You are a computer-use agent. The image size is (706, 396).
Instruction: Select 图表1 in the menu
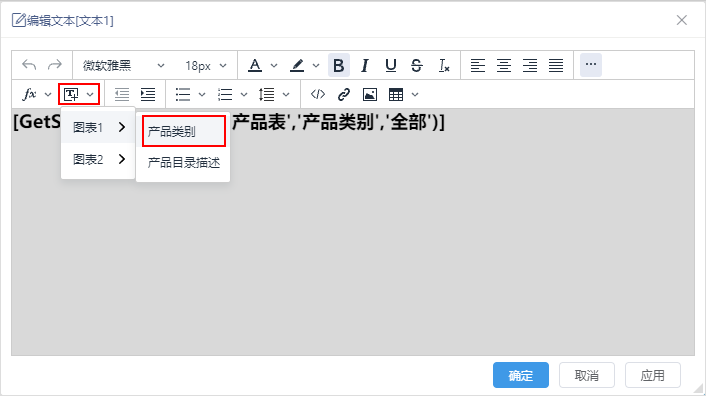pyautogui.click(x=98, y=127)
